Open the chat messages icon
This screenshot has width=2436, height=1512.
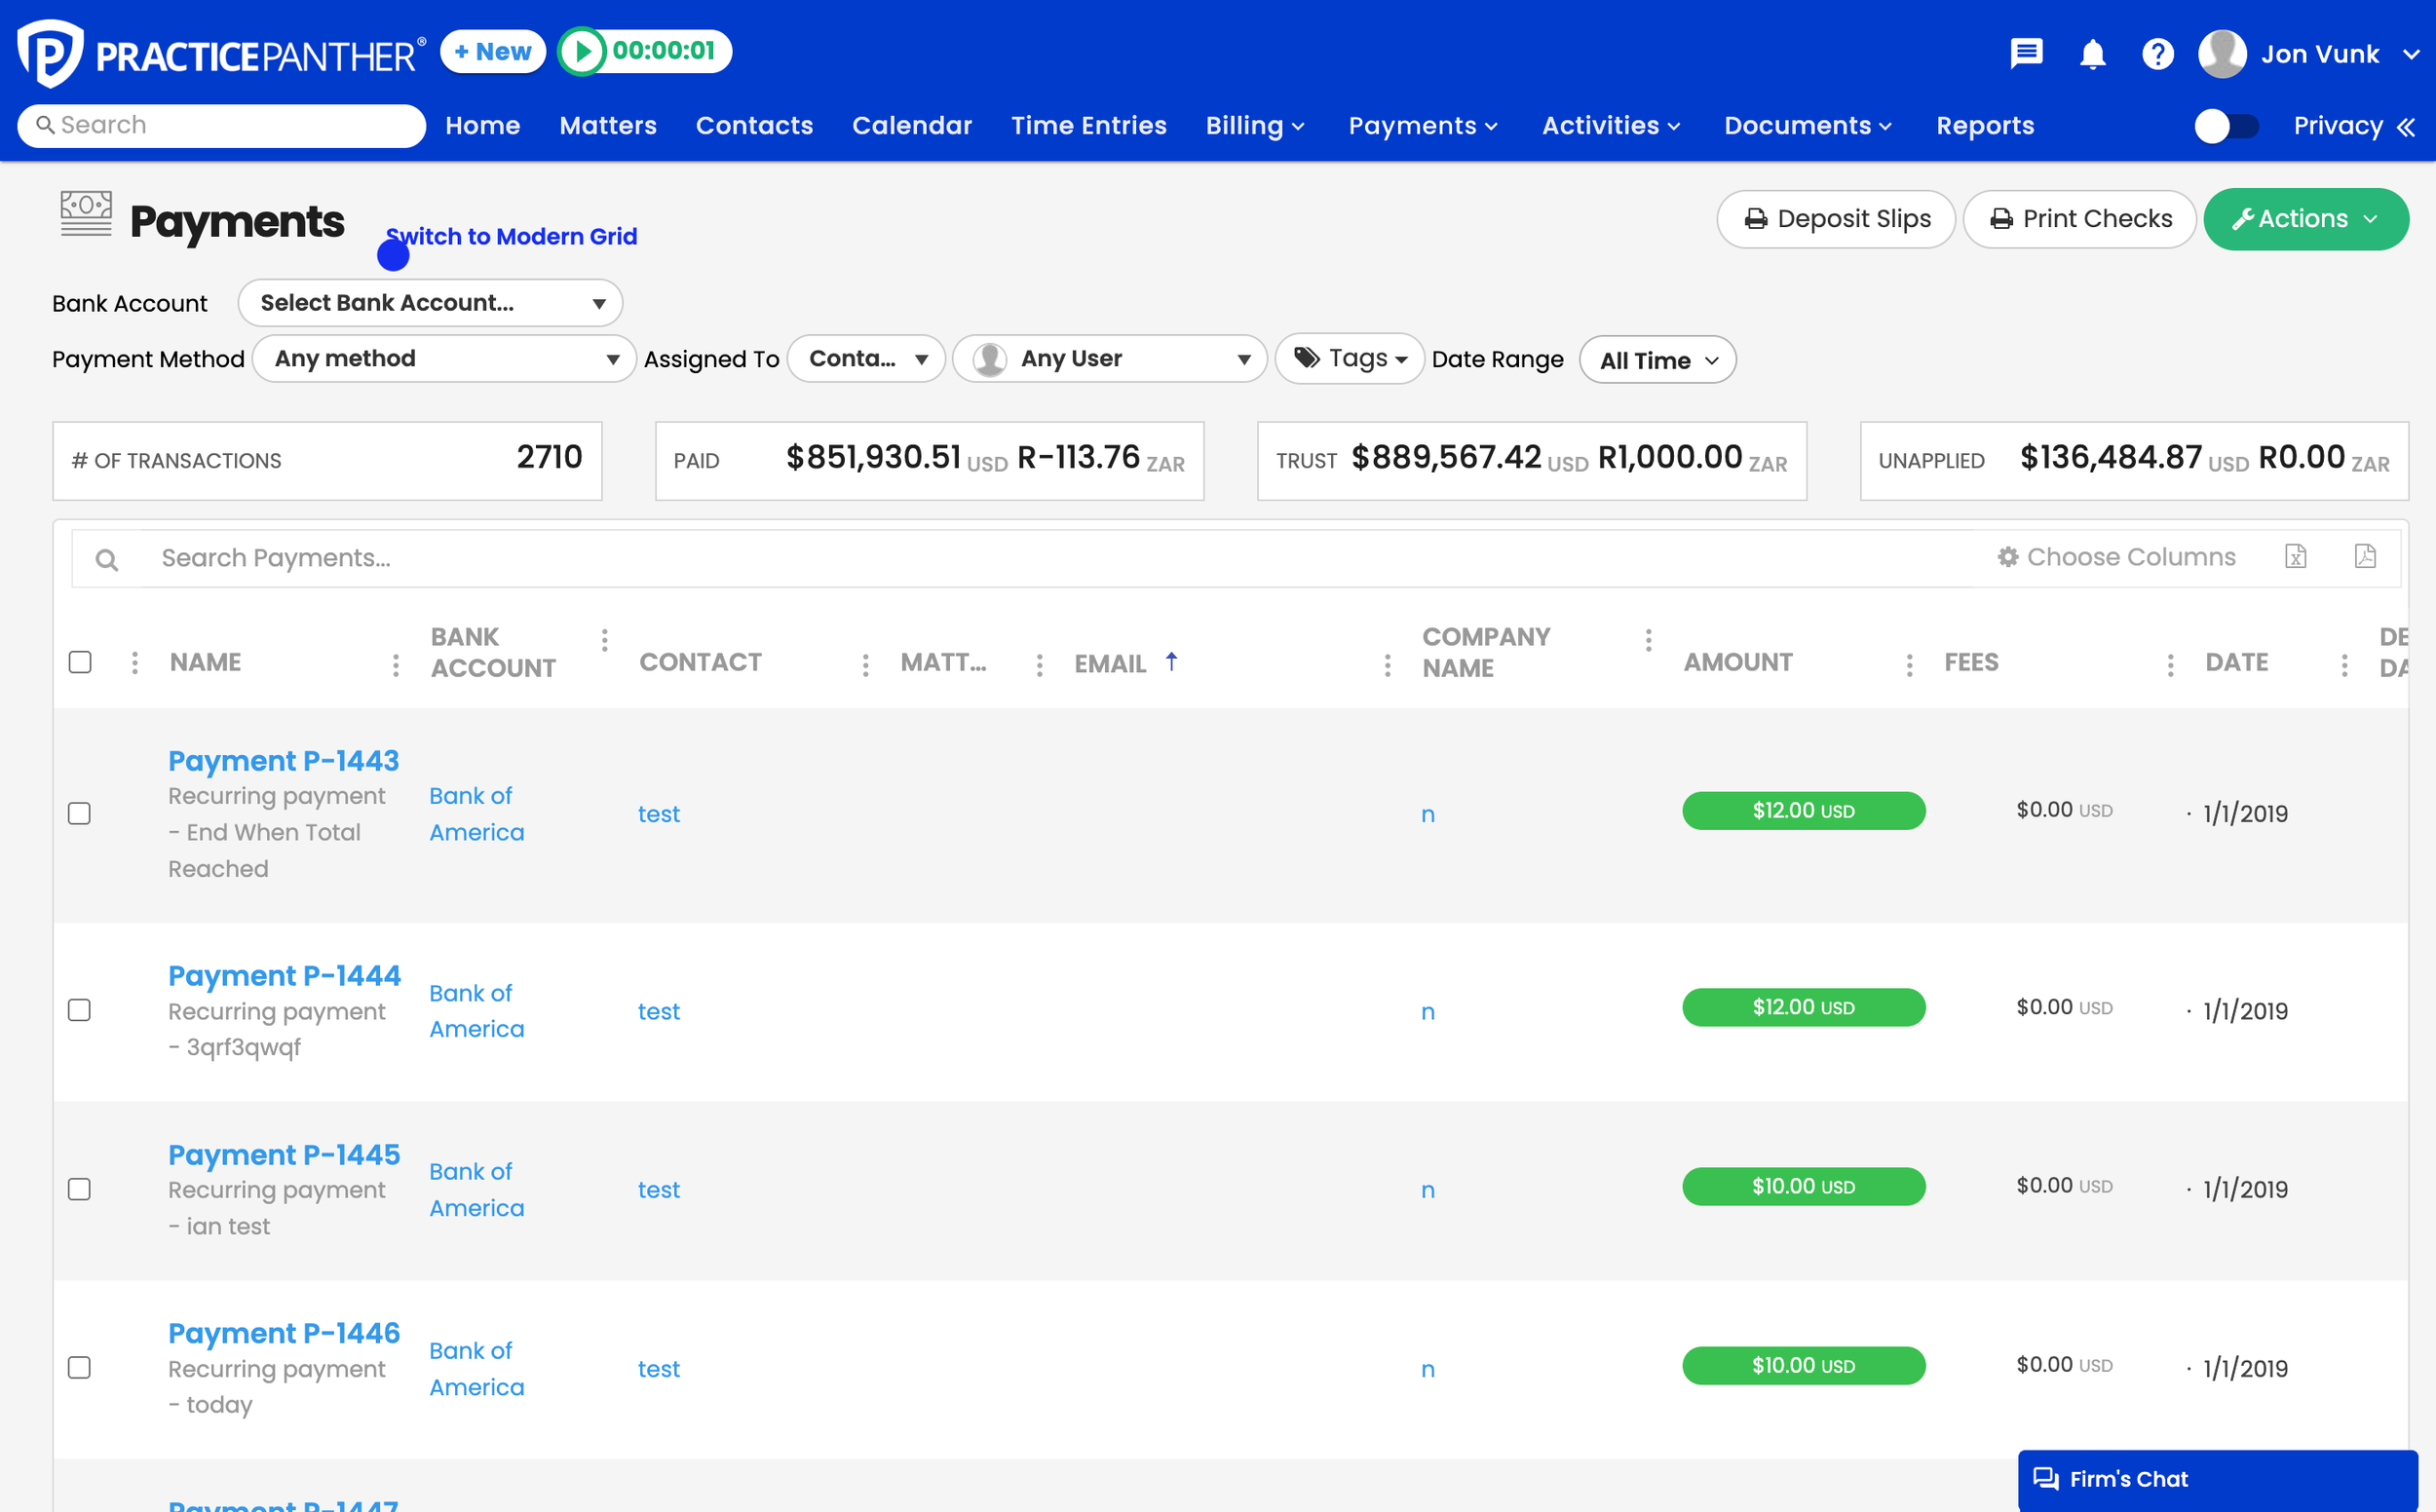click(2026, 54)
